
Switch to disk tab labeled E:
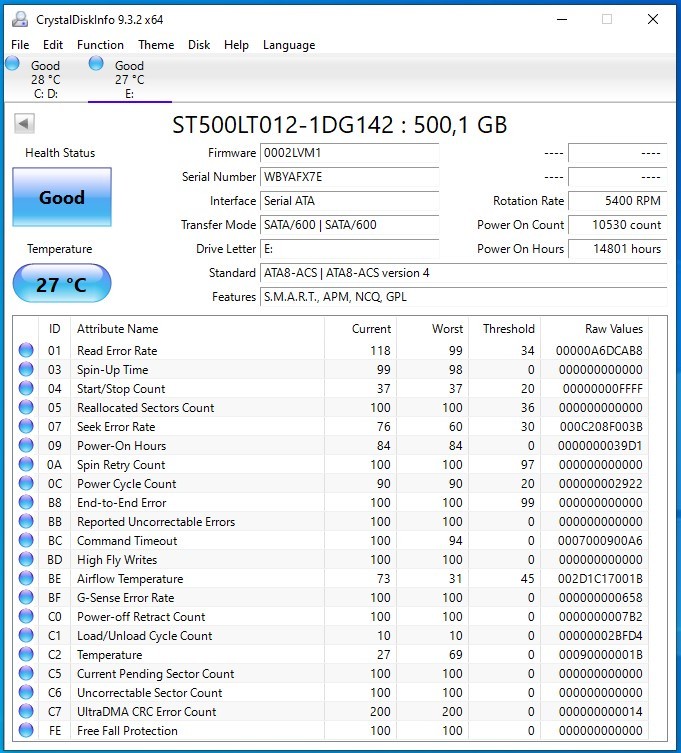[130, 79]
